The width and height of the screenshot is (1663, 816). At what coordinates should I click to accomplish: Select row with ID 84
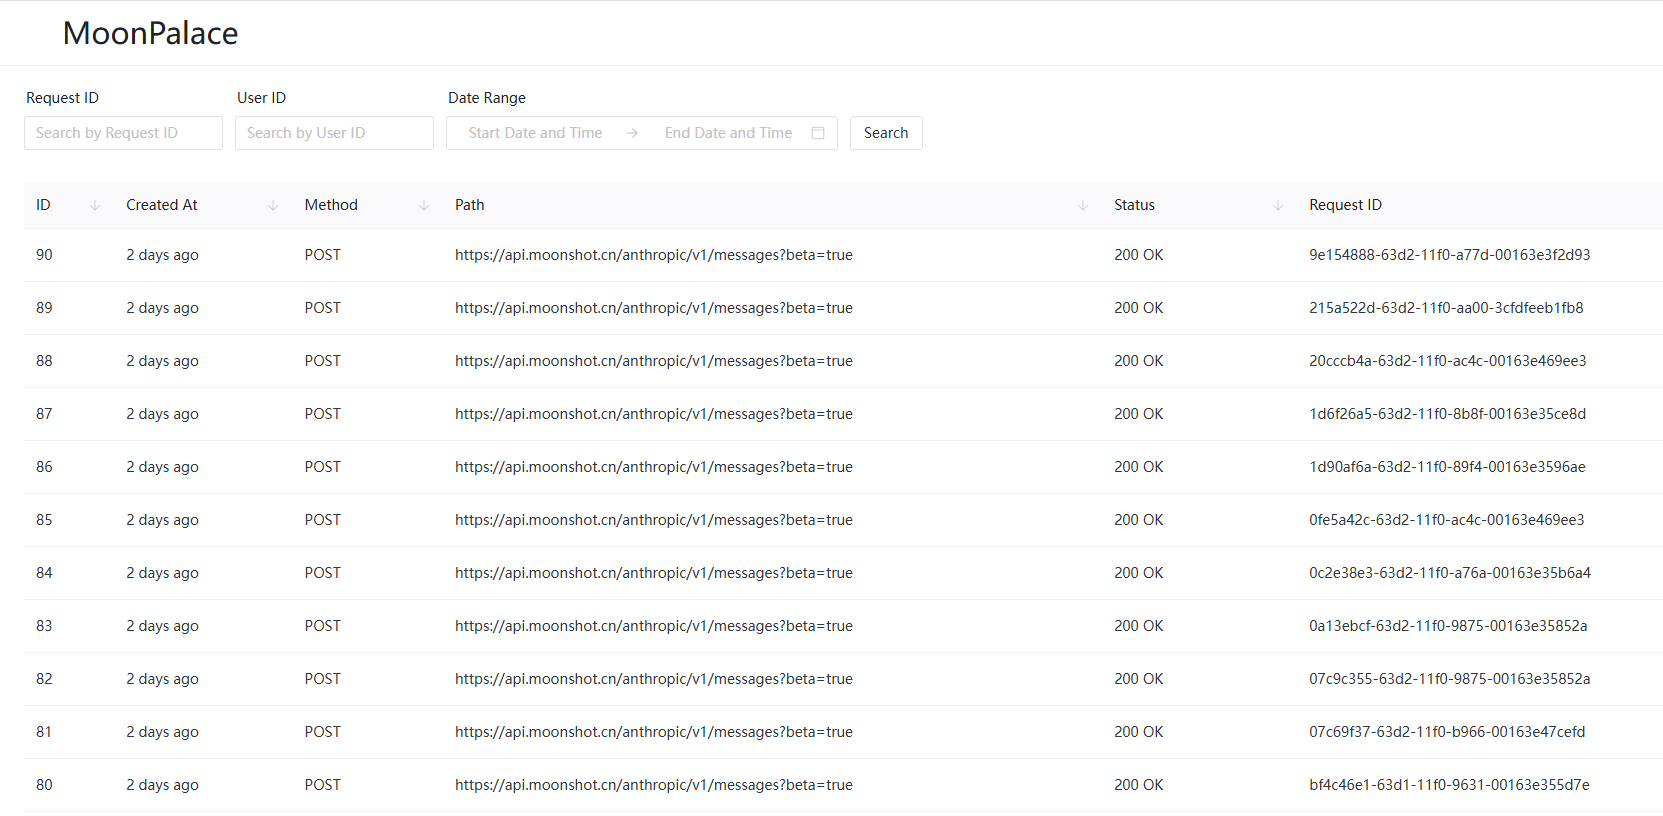pos(843,573)
